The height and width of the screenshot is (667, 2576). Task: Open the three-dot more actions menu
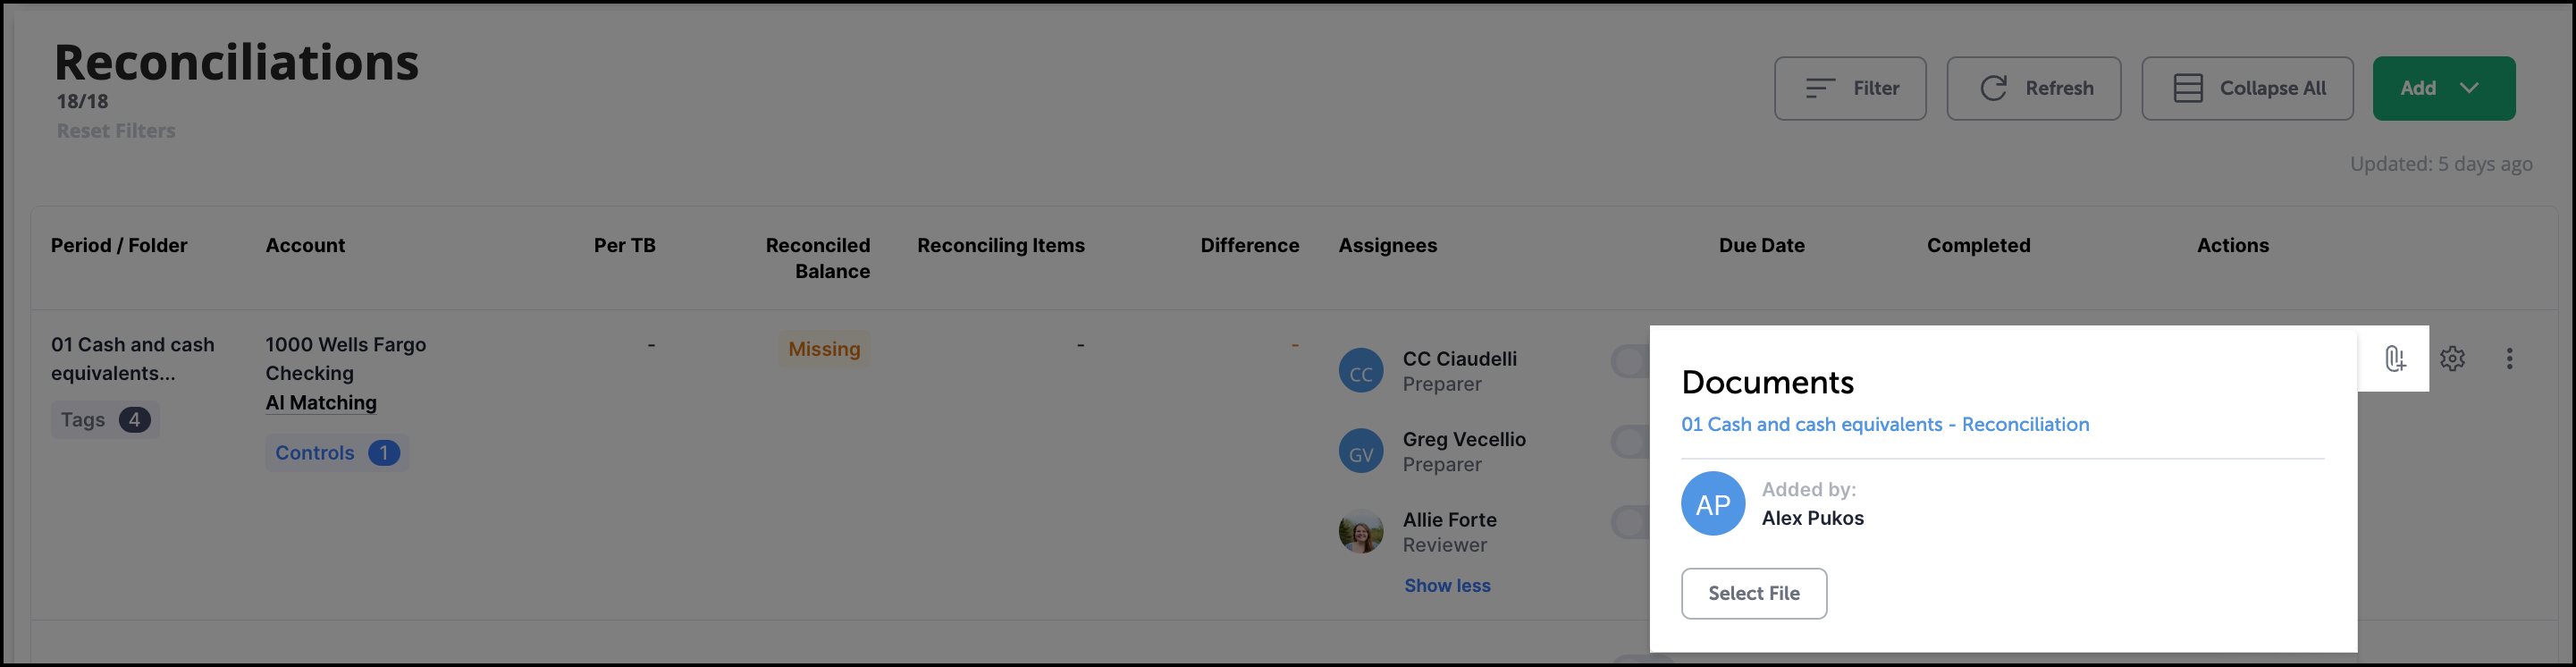click(2509, 359)
